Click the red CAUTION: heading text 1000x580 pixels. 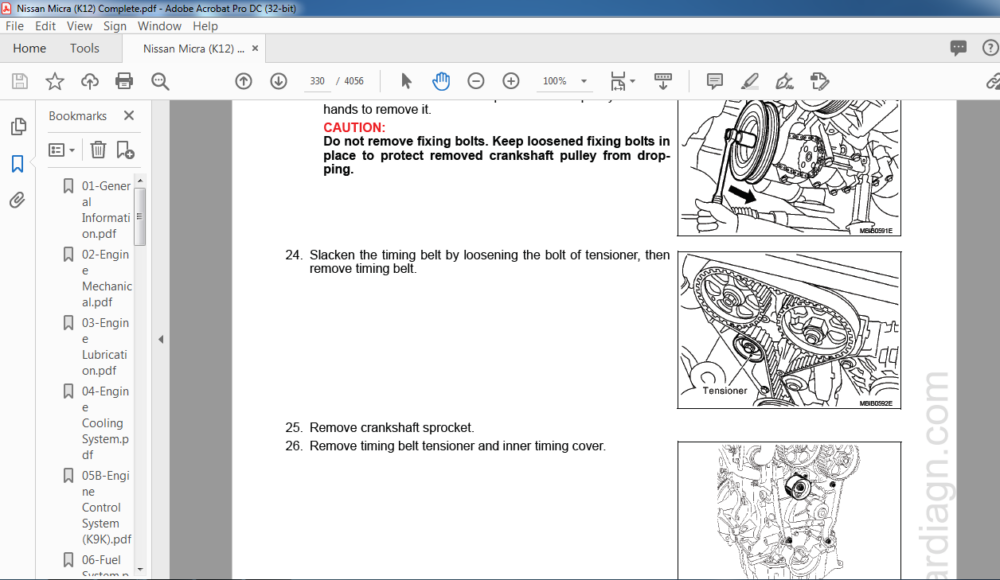pos(354,128)
